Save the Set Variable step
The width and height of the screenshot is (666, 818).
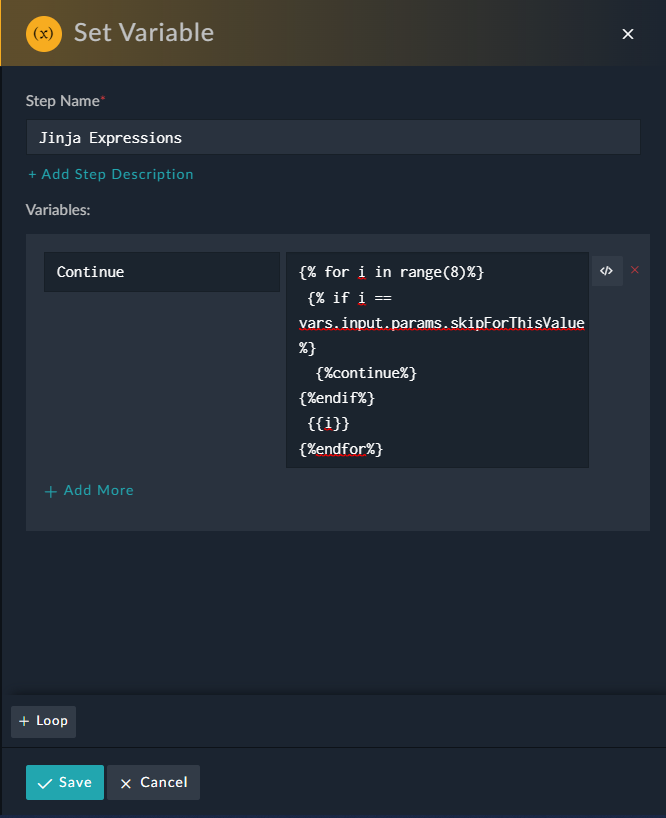(x=65, y=783)
